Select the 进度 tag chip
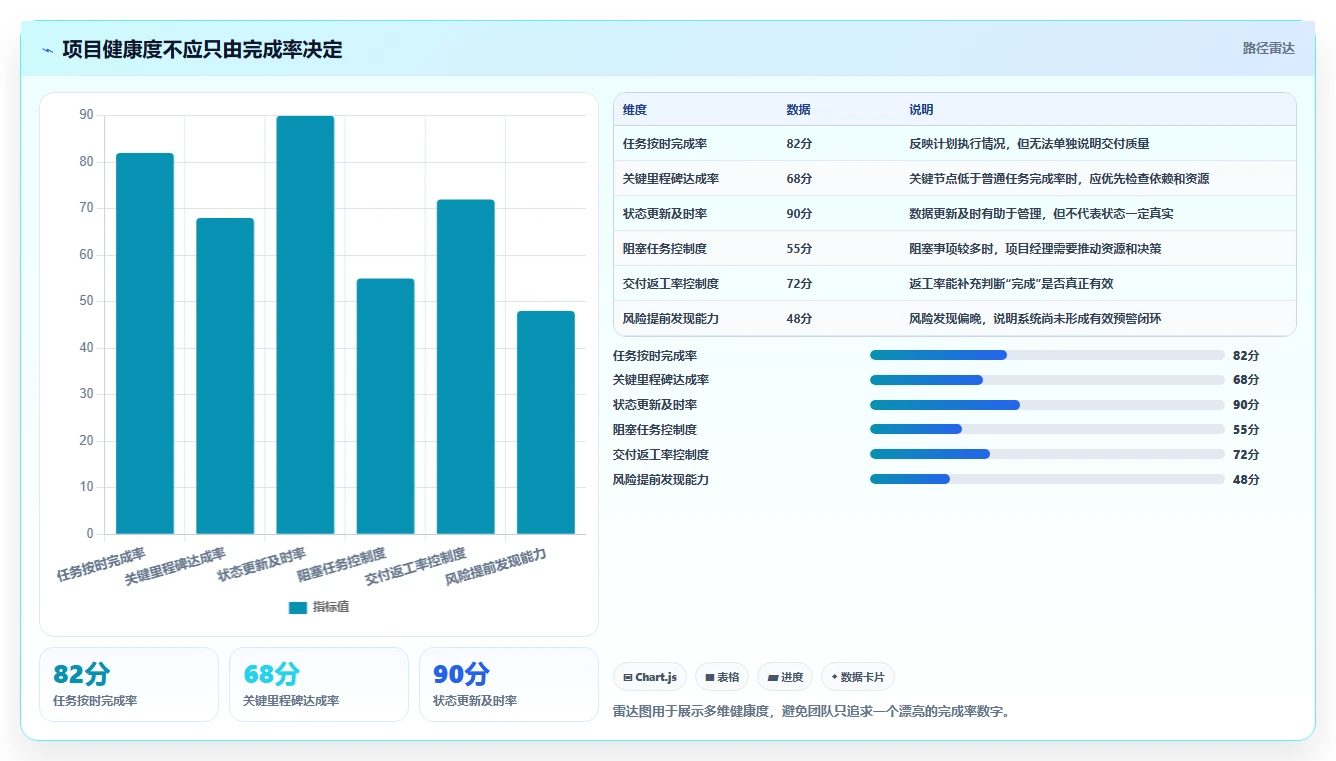 (x=785, y=677)
